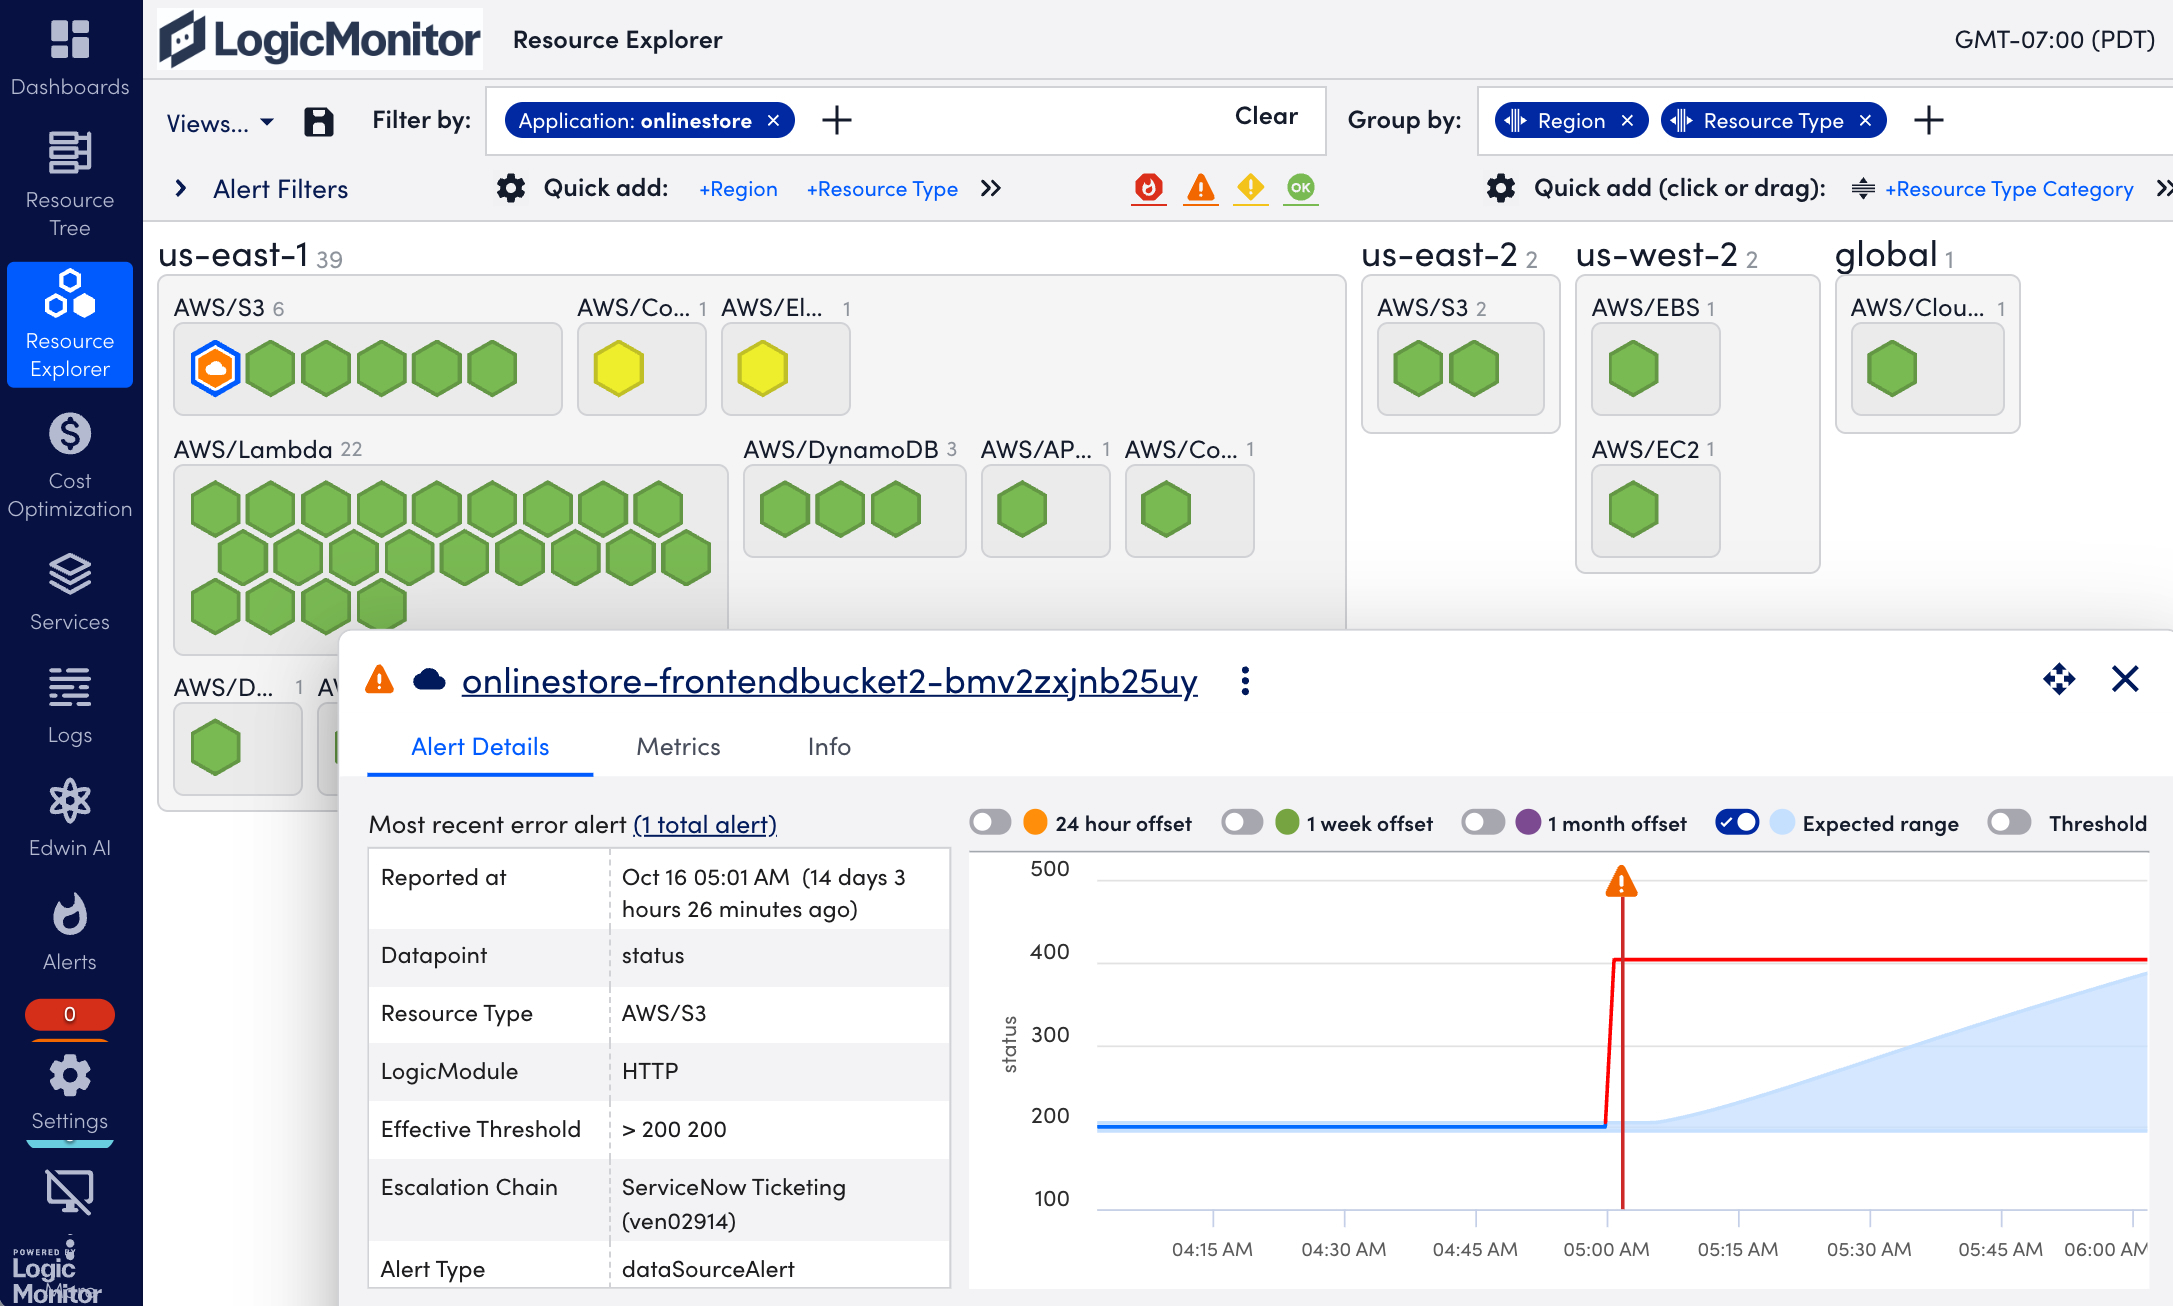Viewport: 2173px width, 1306px height.
Task: Enable Threshold switch
Action: [2009, 822]
